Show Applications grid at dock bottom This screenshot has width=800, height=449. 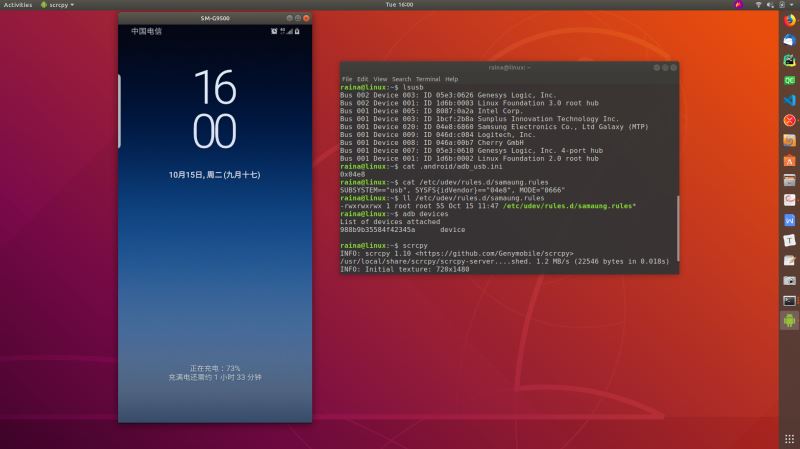[789, 438]
